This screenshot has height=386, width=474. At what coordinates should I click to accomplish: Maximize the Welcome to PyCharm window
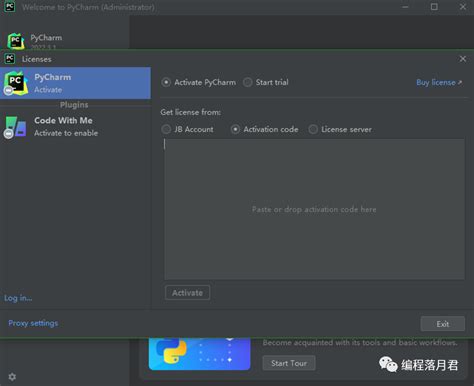434,7
